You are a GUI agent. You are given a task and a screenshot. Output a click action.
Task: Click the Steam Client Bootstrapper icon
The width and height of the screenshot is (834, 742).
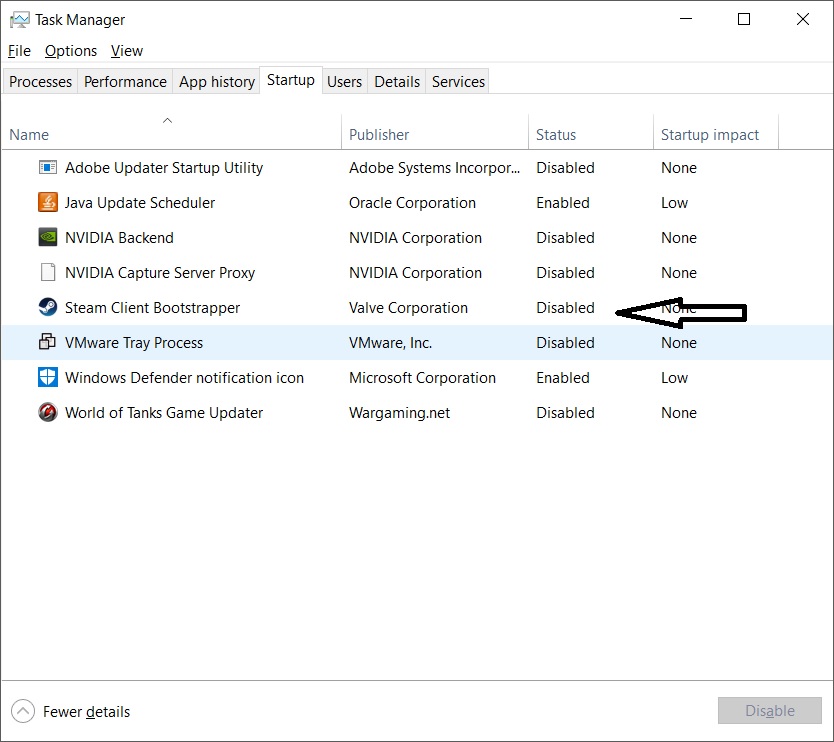(48, 307)
